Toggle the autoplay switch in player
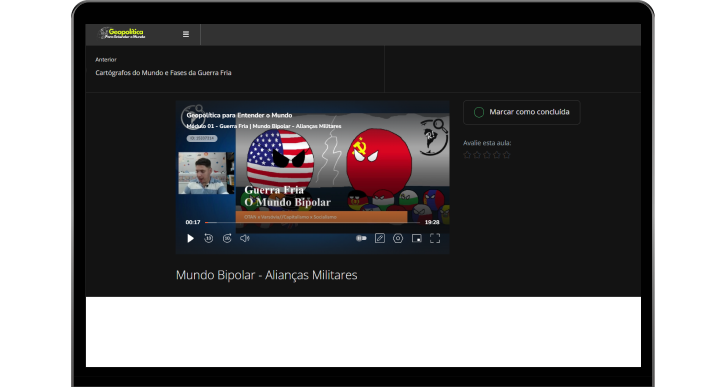This screenshot has width=720, height=387. point(361,238)
